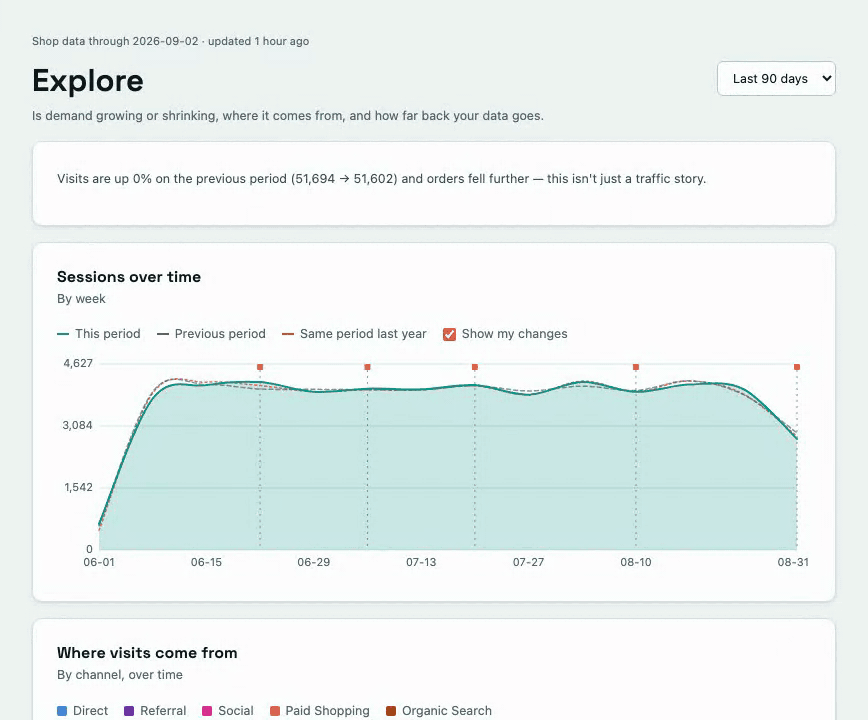Screen dimensions: 868x720
Task: Click the Same period last year legend entry
Action: click(354, 334)
